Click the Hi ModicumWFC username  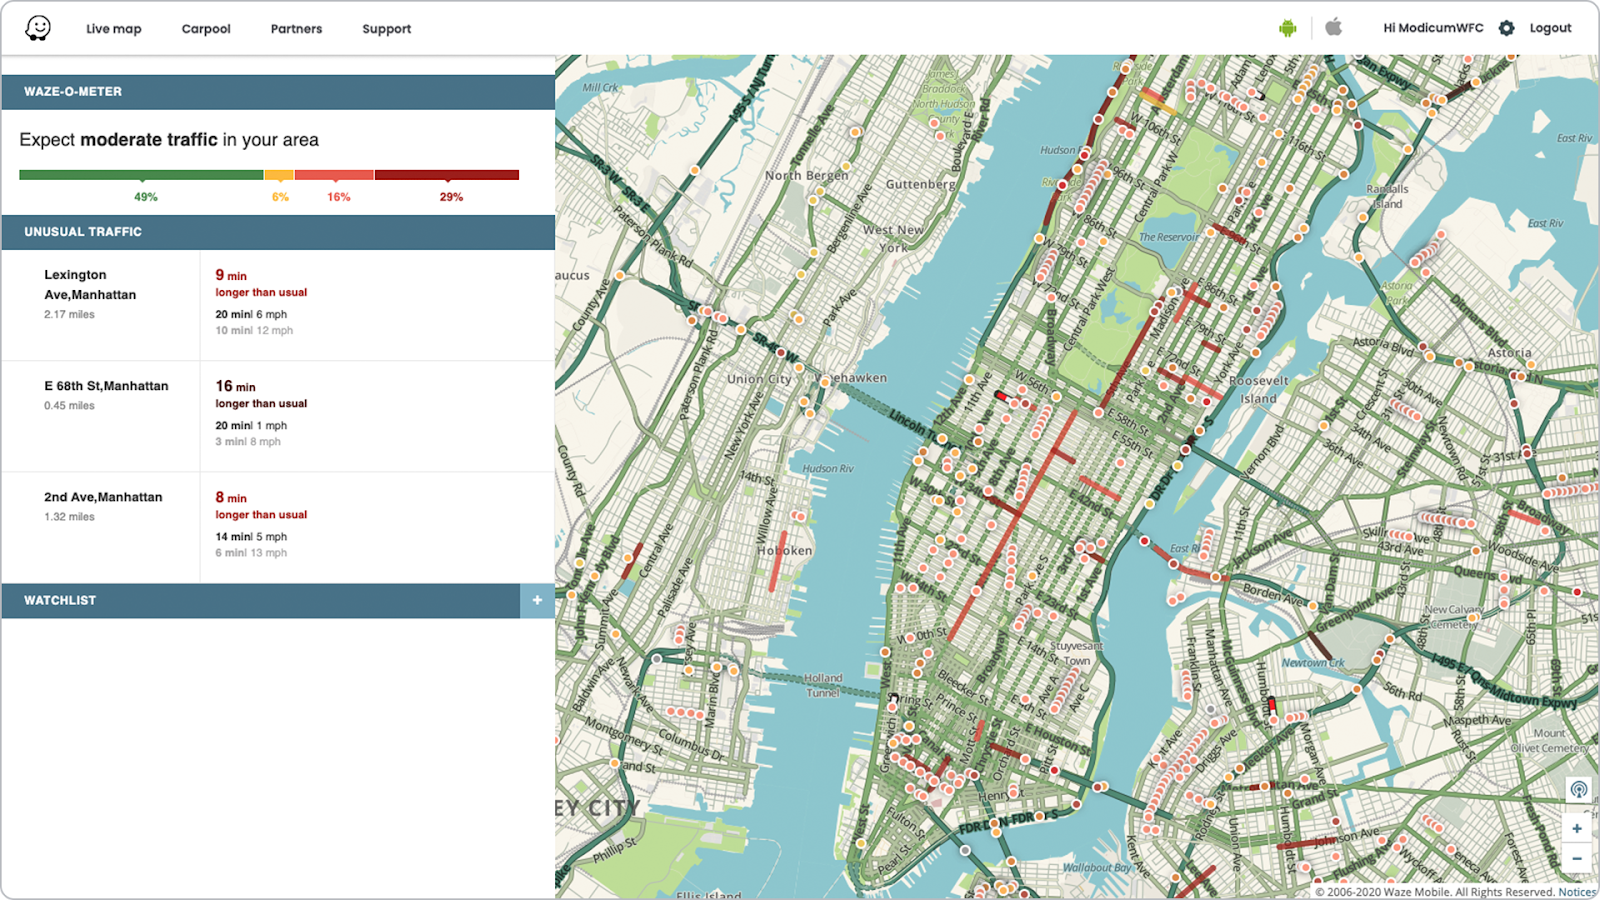click(x=1433, y=28)
